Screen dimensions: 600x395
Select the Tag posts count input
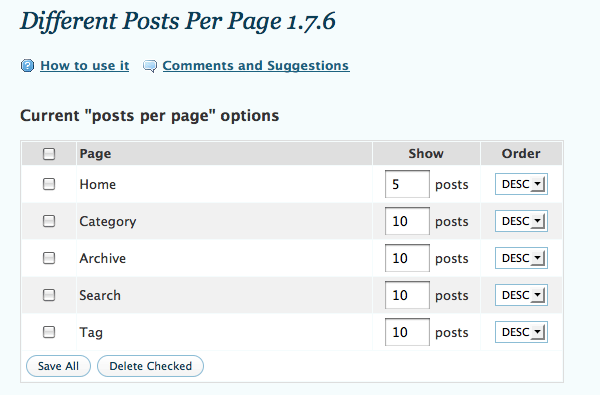pos(407,332)
